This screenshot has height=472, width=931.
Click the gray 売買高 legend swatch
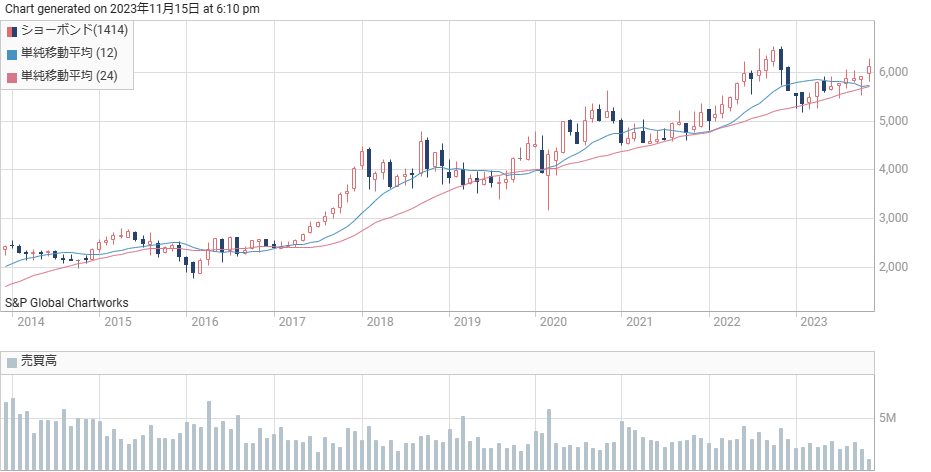12,362
